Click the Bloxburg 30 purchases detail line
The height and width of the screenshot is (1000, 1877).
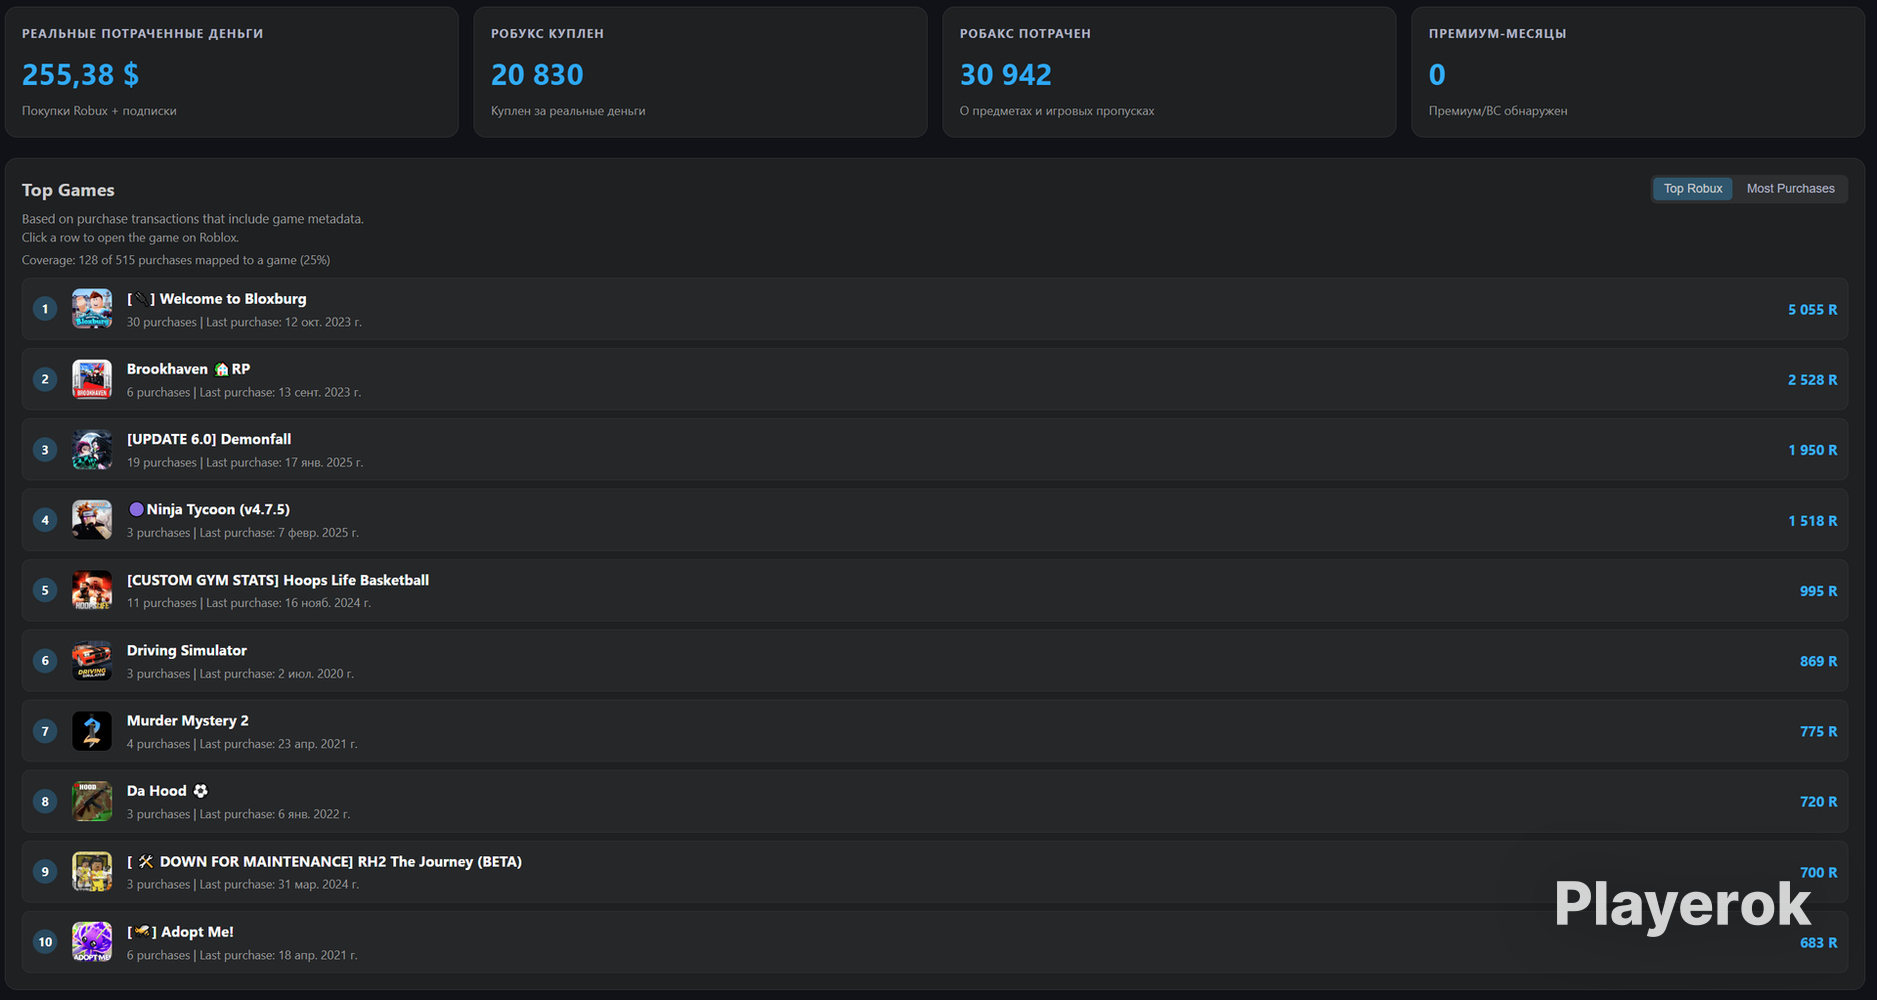(244, 322)
